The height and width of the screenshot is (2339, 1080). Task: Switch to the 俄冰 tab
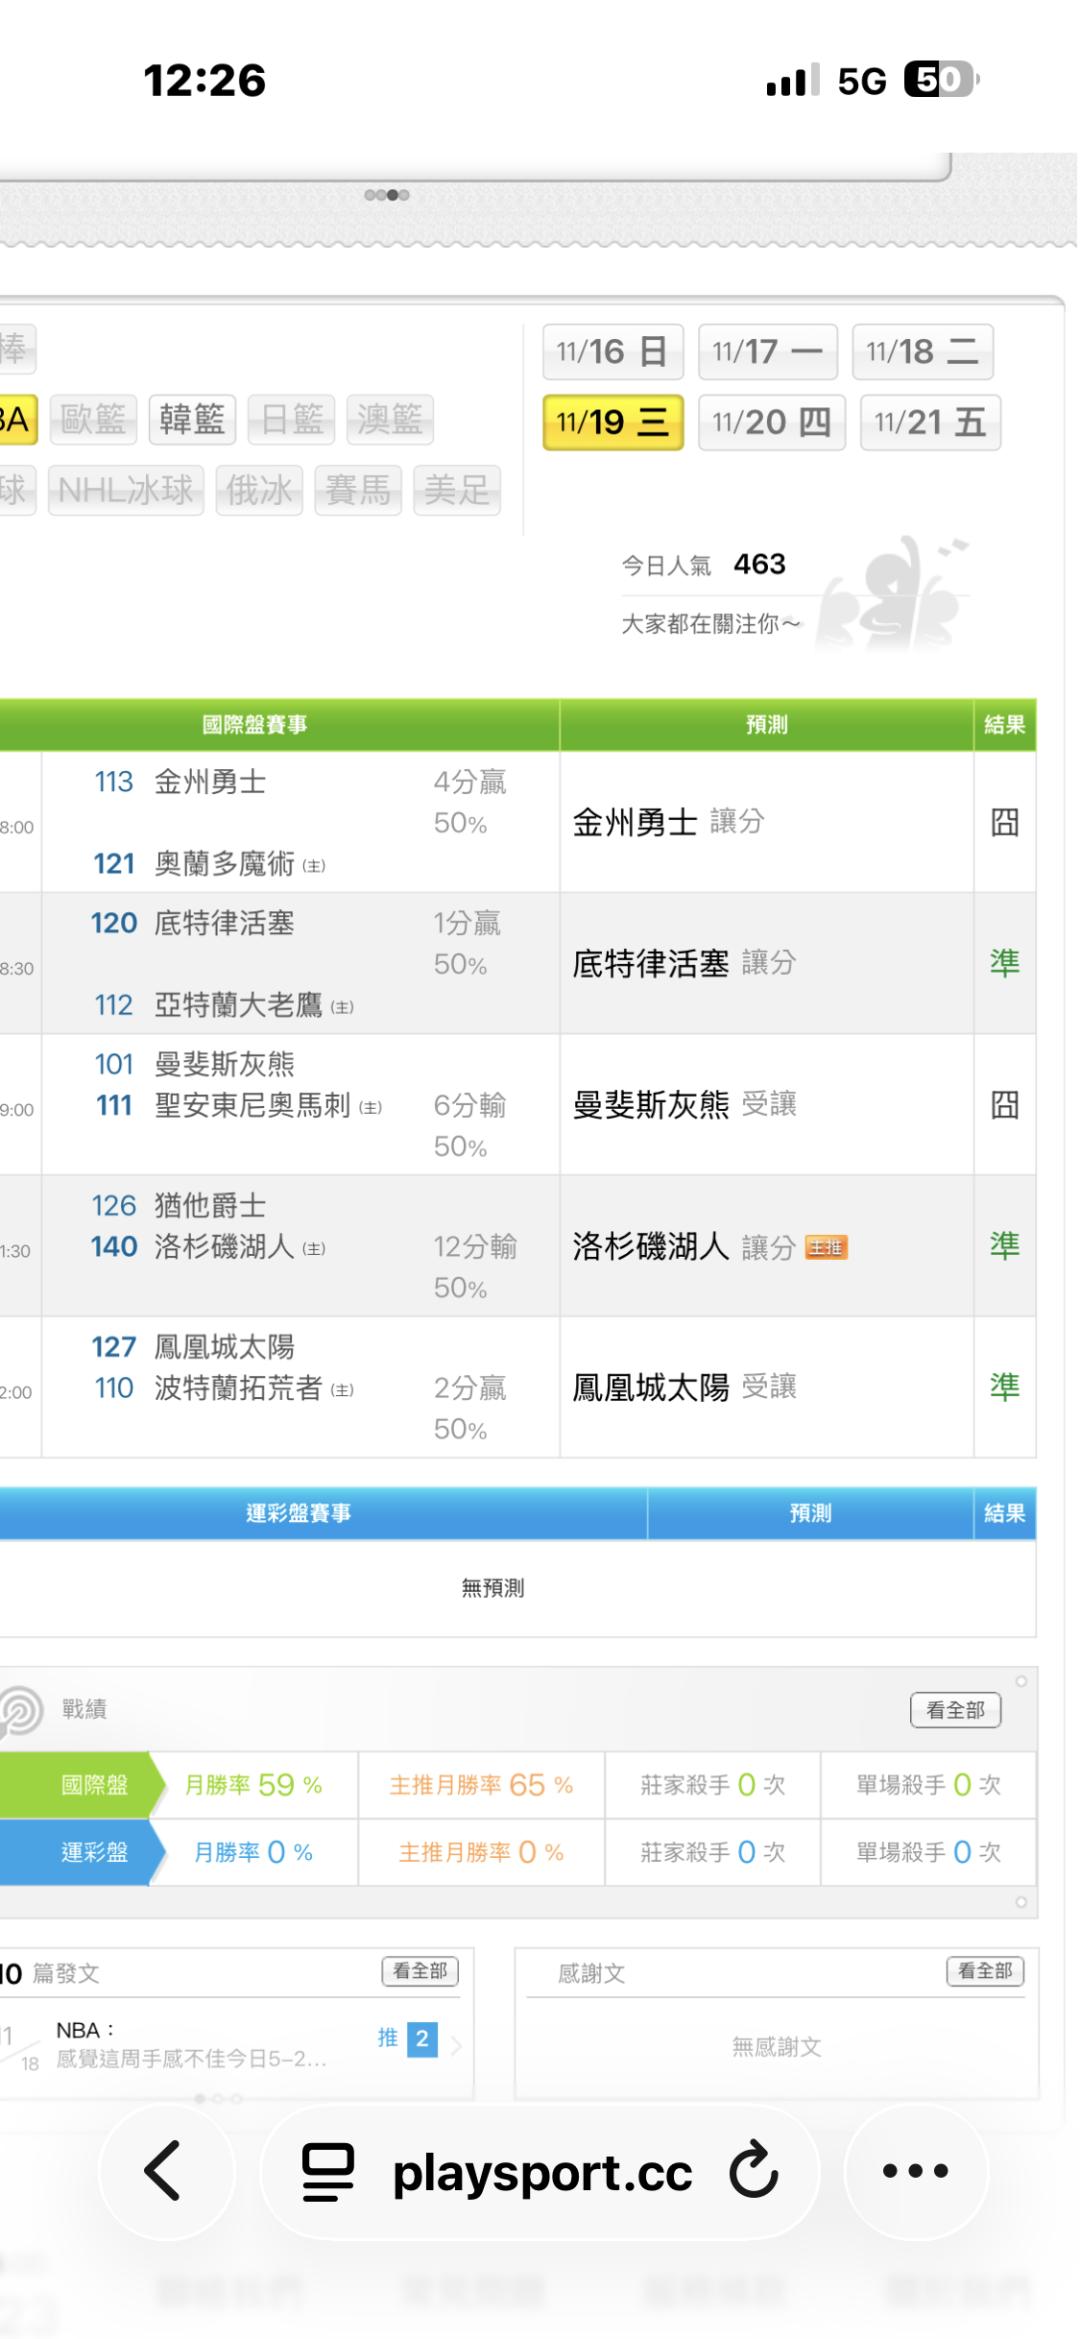(259, 490)
